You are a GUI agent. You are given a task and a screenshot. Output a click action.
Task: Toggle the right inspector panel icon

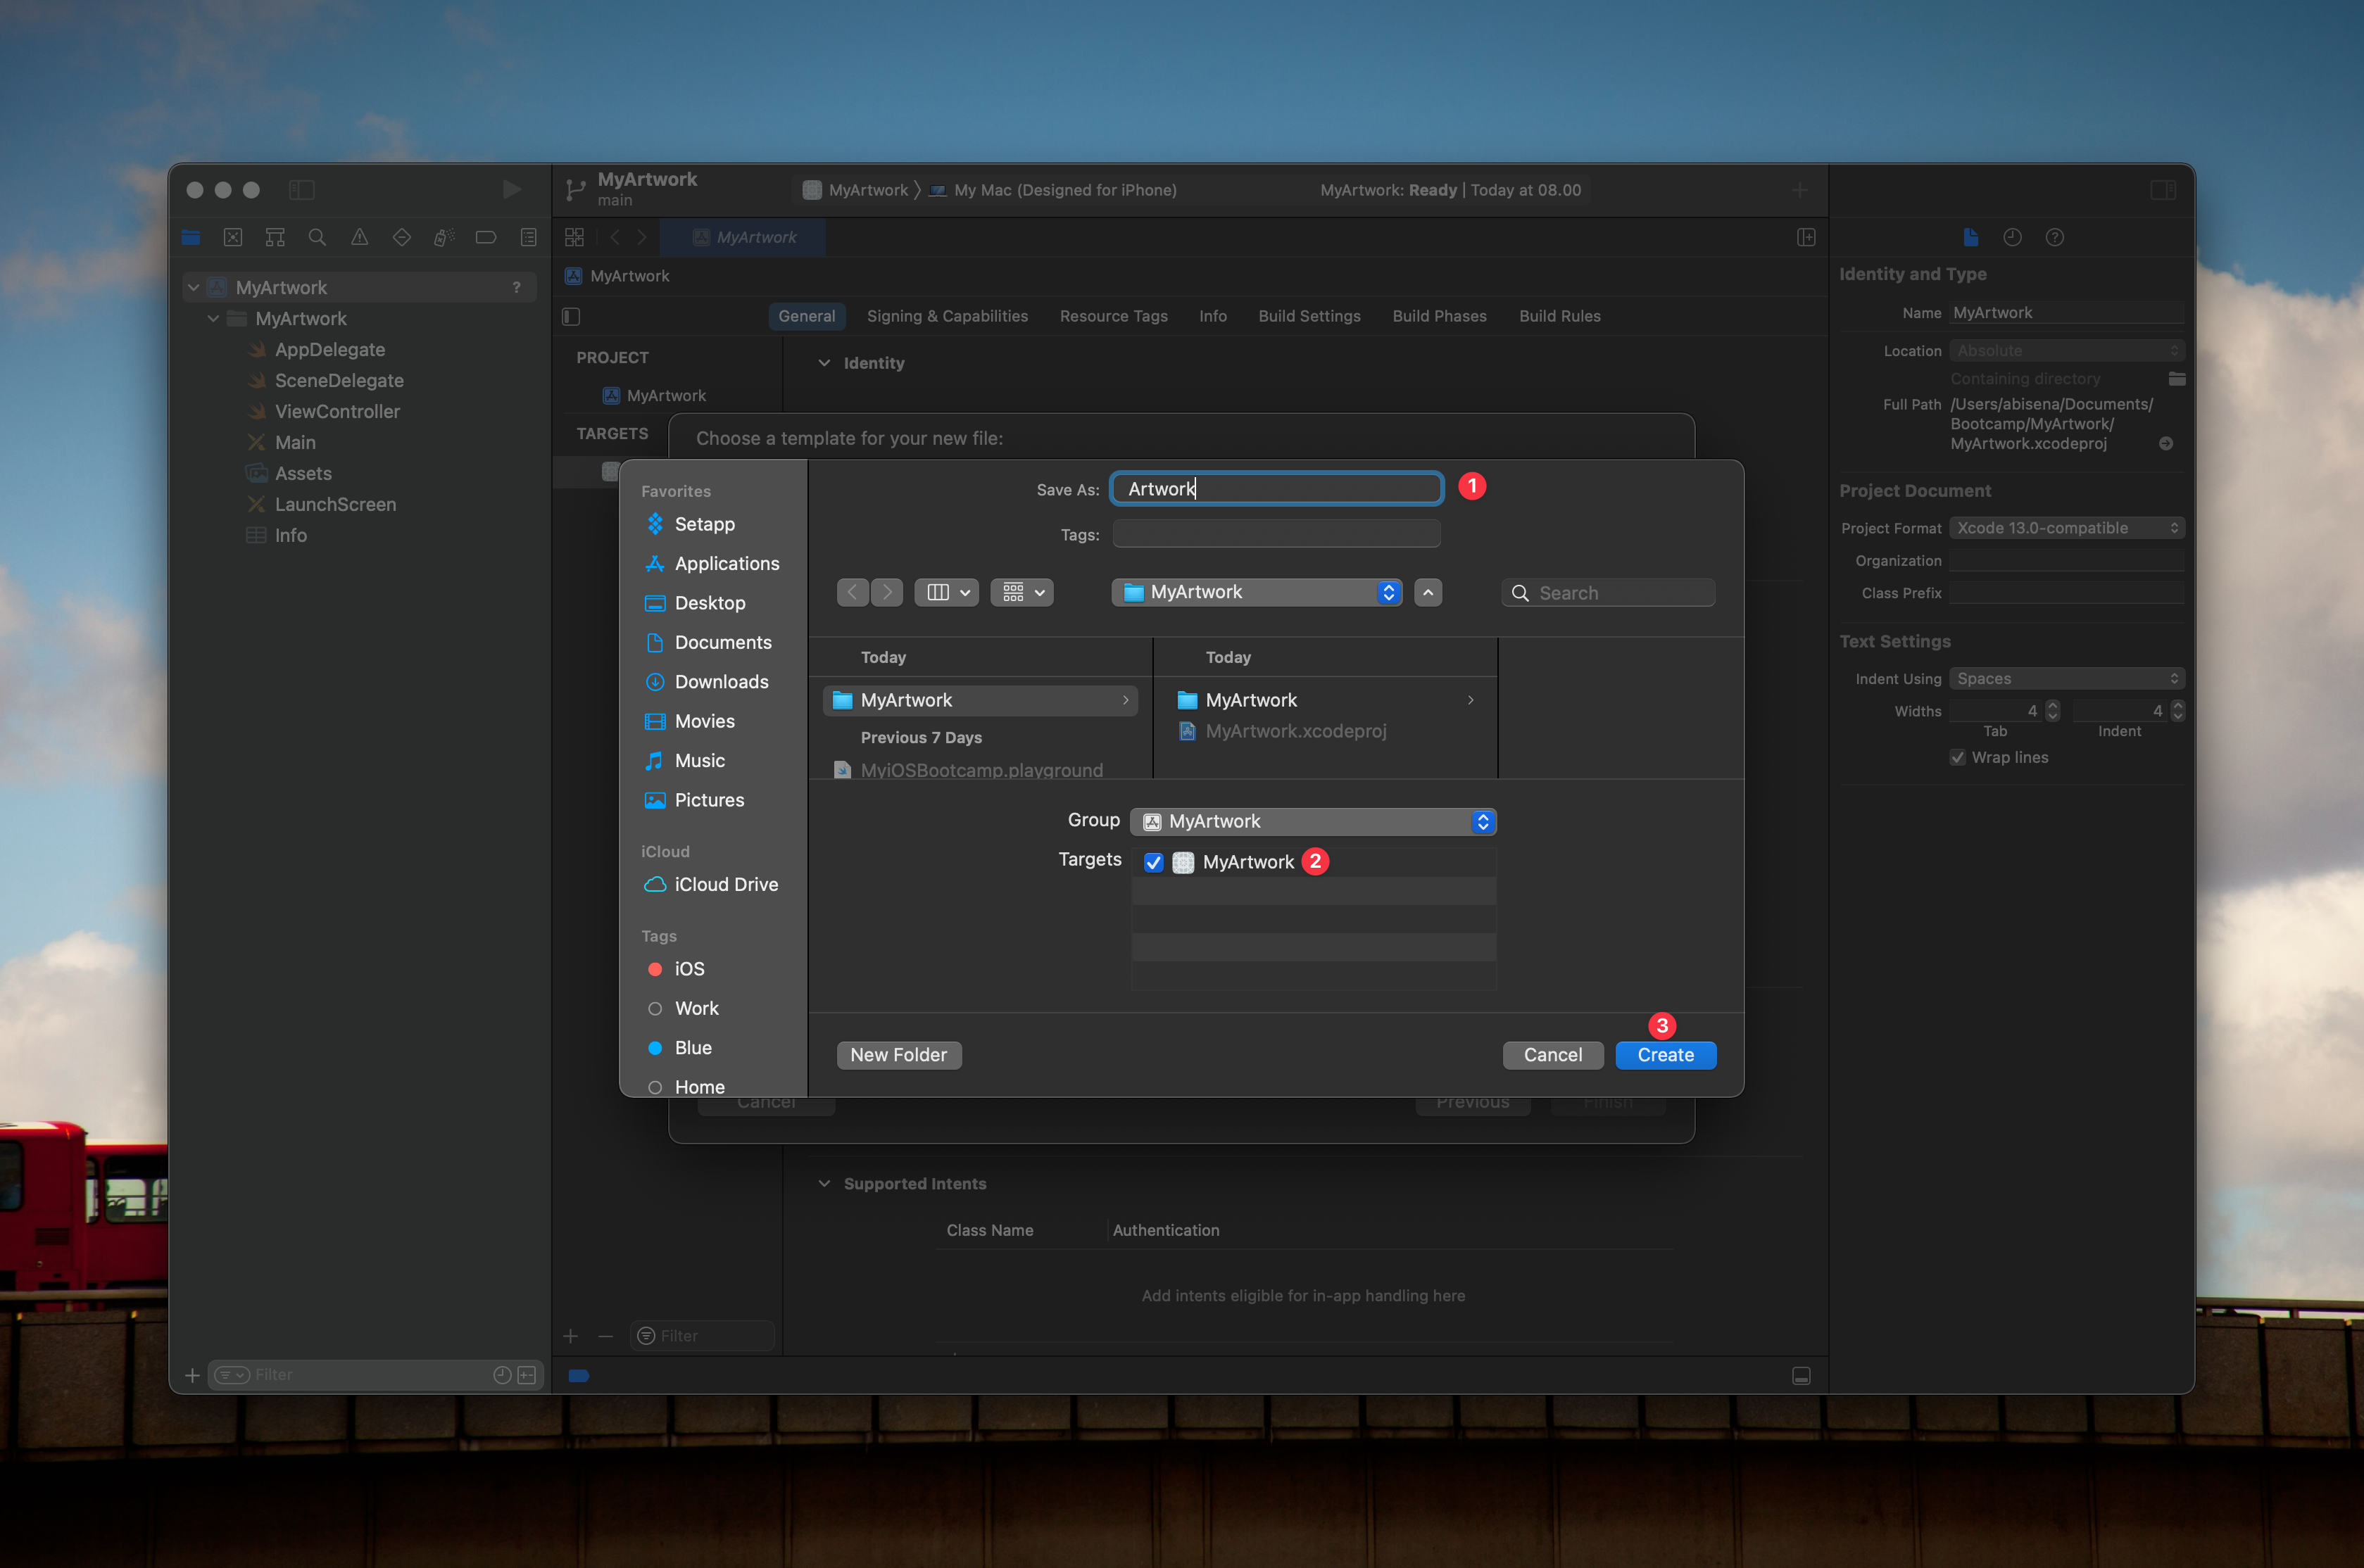click(2163, 190)
